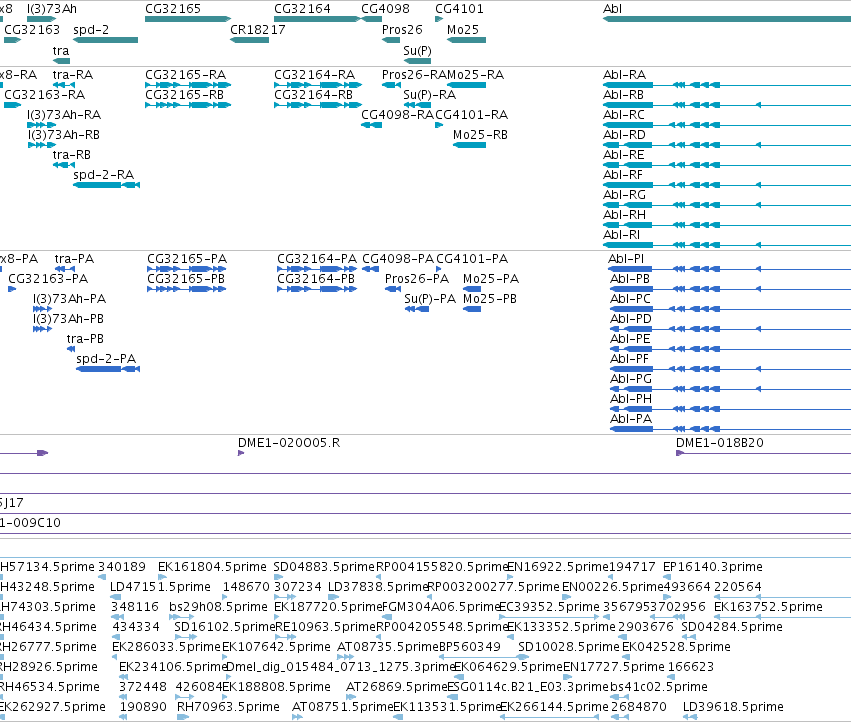Image resolution: width=851 pixels, height=722 pixels.
Task: Click transcript label Abl-RI
Action: pos(621,235)
